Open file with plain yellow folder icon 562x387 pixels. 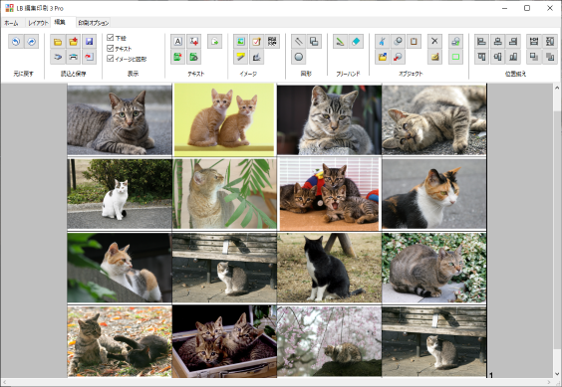[58, 42]
